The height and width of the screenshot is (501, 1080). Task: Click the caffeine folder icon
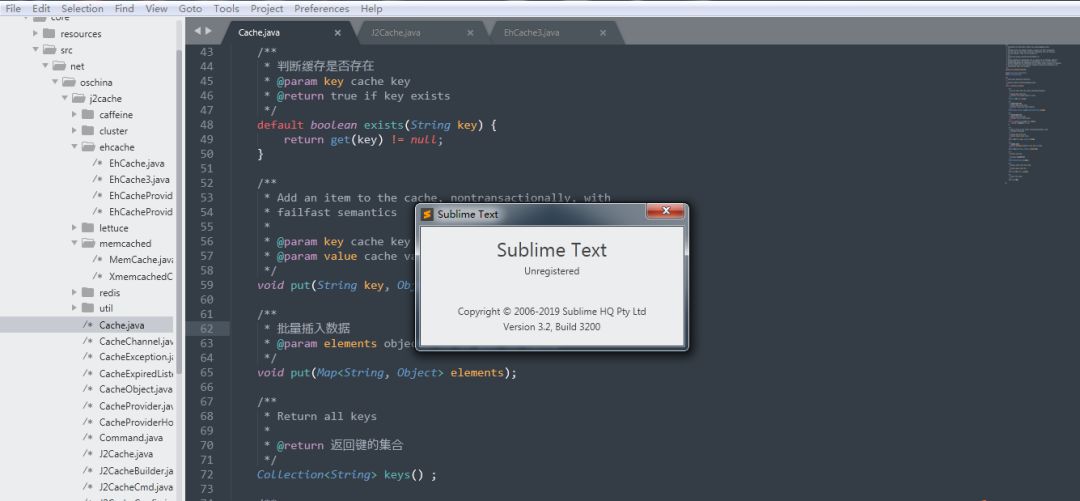click(88, 115)
